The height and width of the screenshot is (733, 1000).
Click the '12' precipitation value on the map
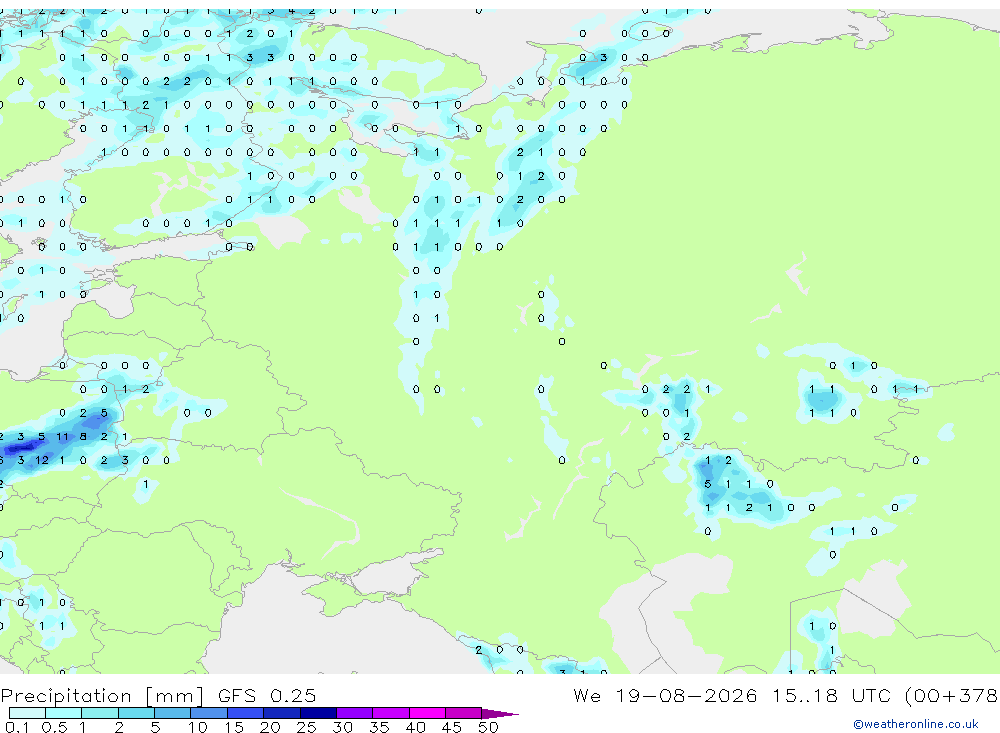tap(42, 460)
